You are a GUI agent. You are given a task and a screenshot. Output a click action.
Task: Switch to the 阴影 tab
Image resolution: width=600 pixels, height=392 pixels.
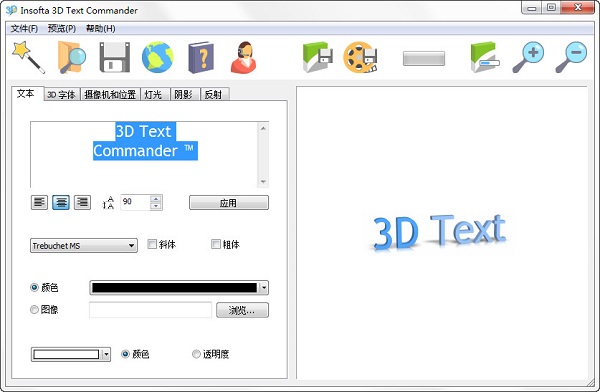(x=184, y=95)
